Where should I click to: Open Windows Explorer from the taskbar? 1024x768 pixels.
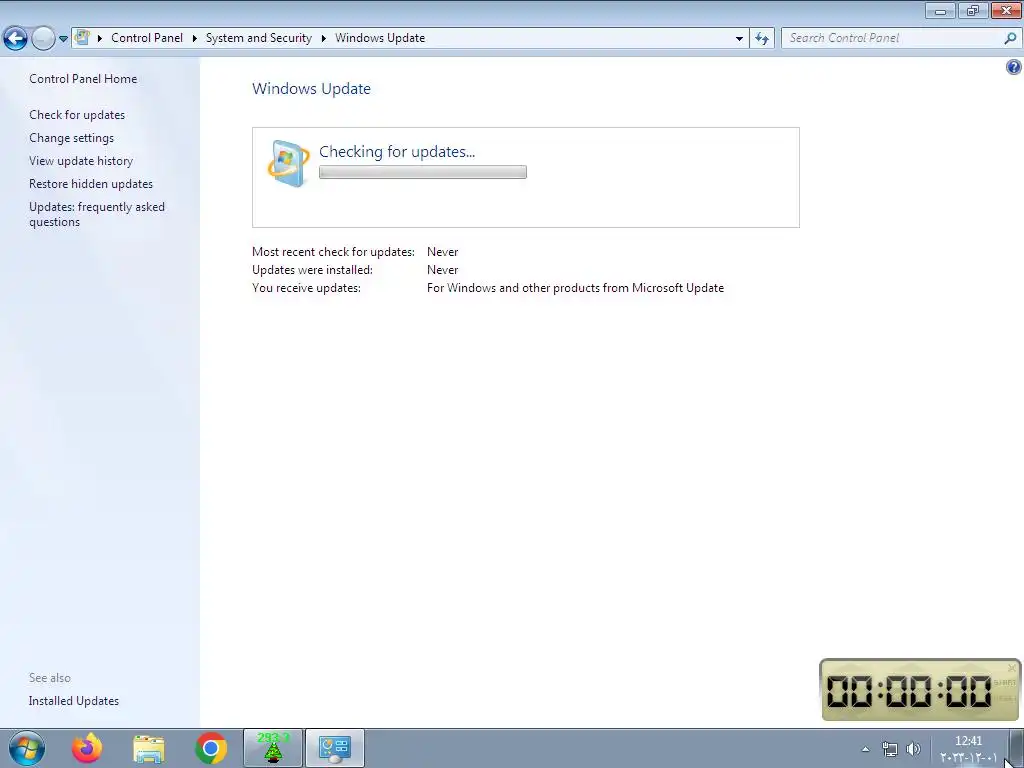[x=149, y=748]
